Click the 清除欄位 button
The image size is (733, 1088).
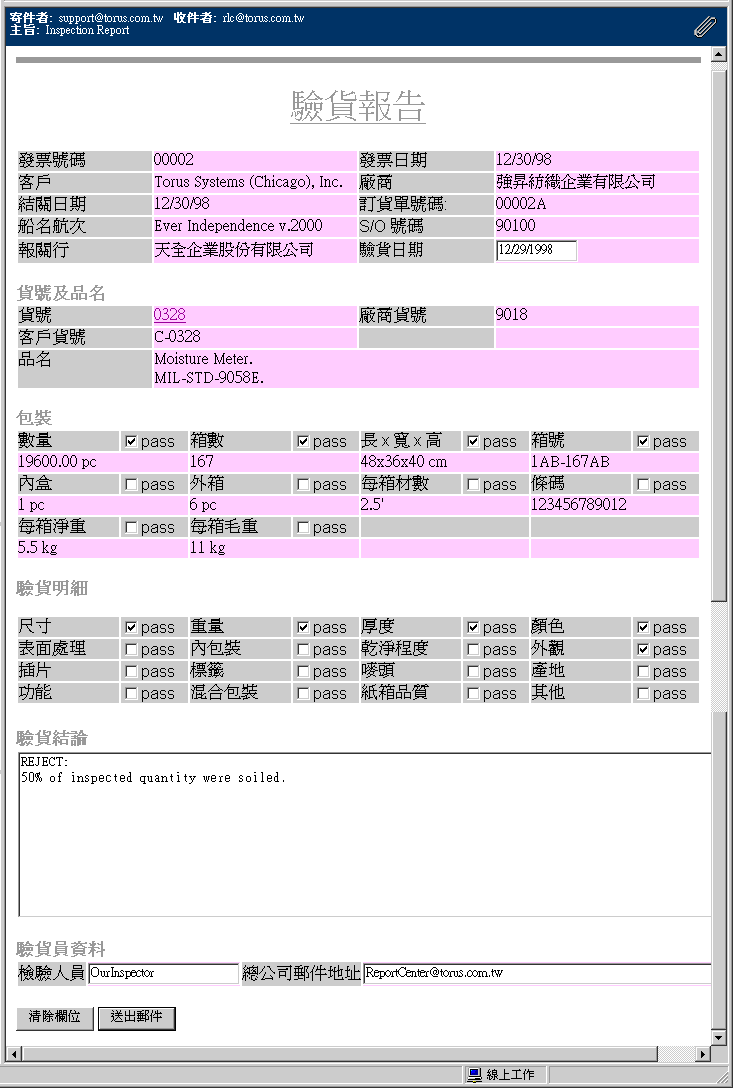55,1018
